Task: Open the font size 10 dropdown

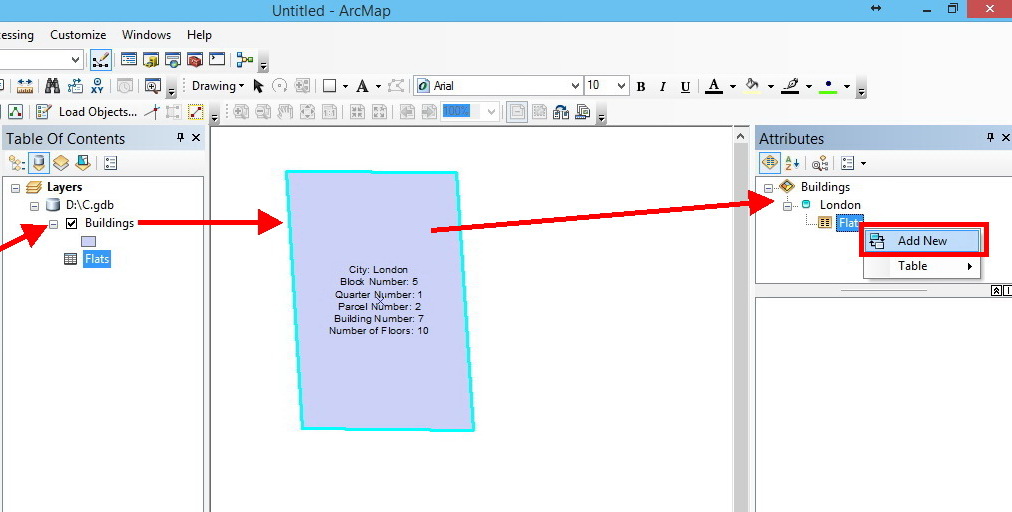Action: click(x=622, y=86)
